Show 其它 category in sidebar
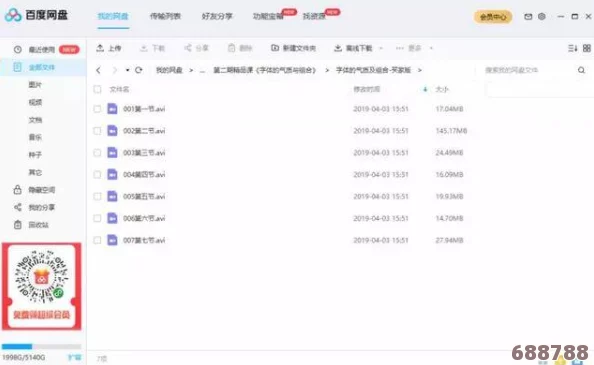This screenshot has height=365, width=594. tap(35, 172)
